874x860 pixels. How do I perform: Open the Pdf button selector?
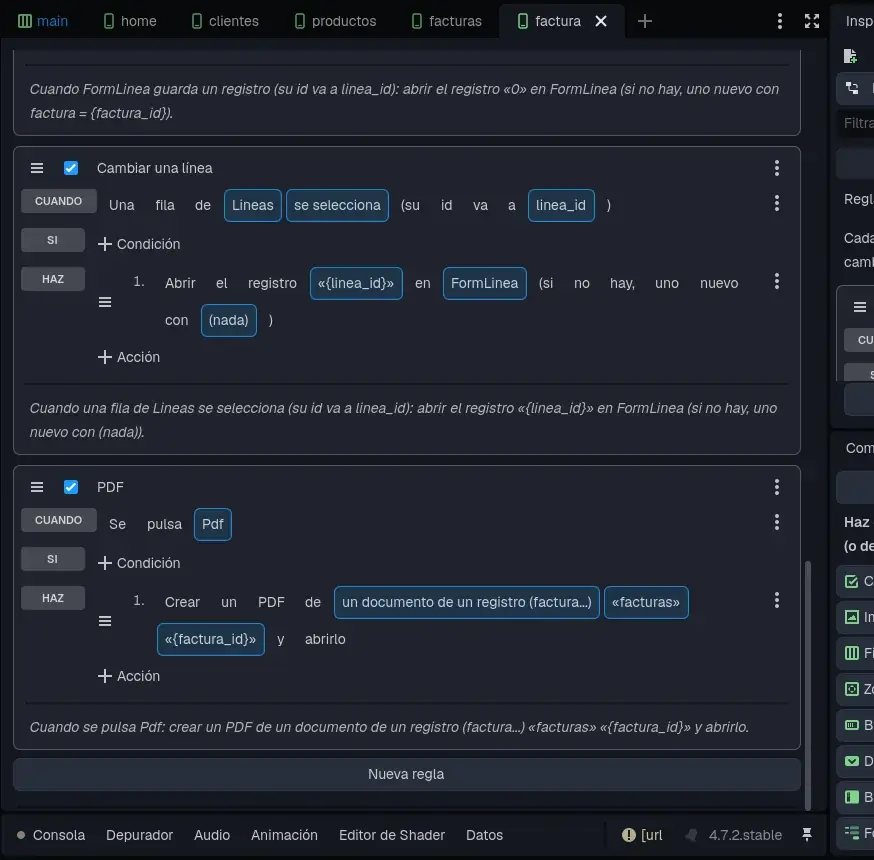(212, 524)
